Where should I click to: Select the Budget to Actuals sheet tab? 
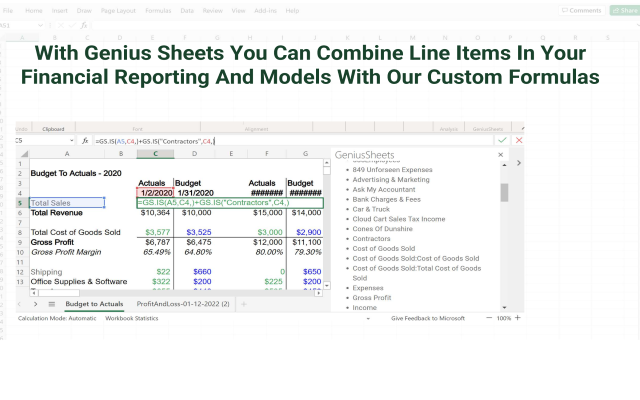coord(94,304)
